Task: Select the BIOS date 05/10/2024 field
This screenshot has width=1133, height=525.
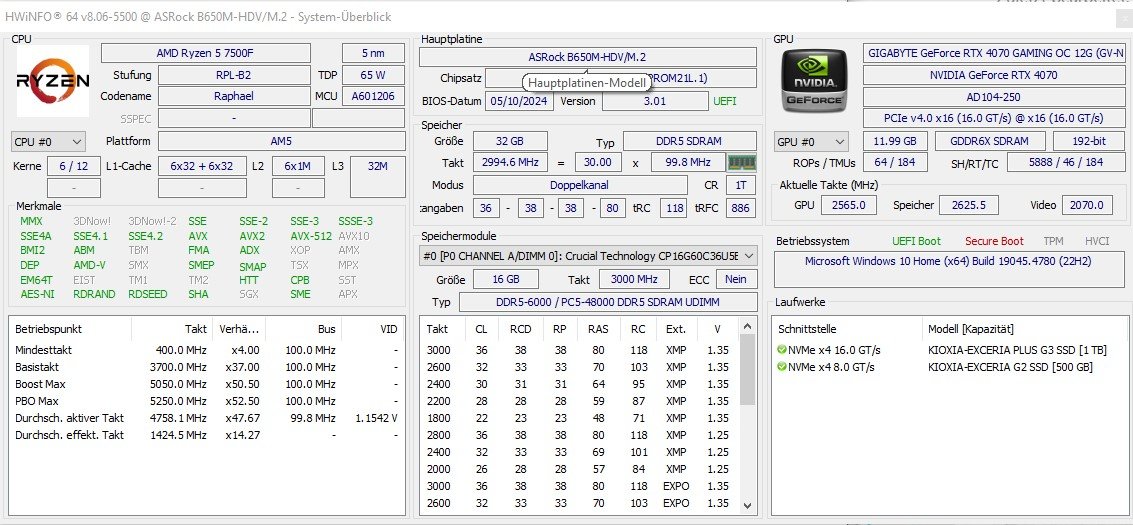Action: (x=520, y=101)
